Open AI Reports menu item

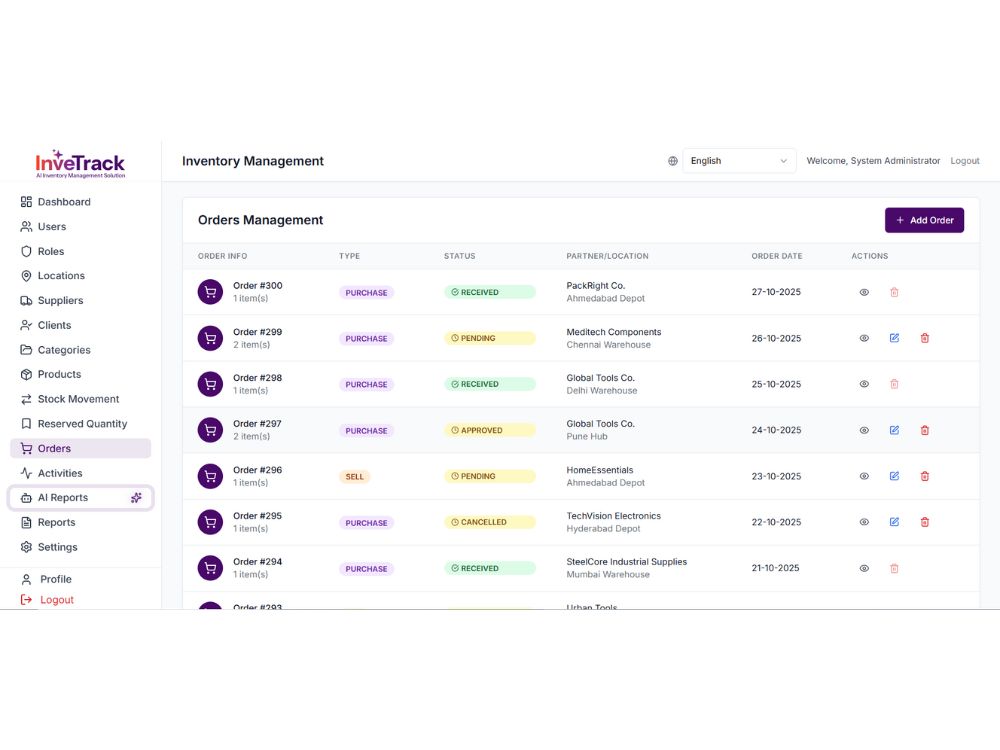click(81, 498)
